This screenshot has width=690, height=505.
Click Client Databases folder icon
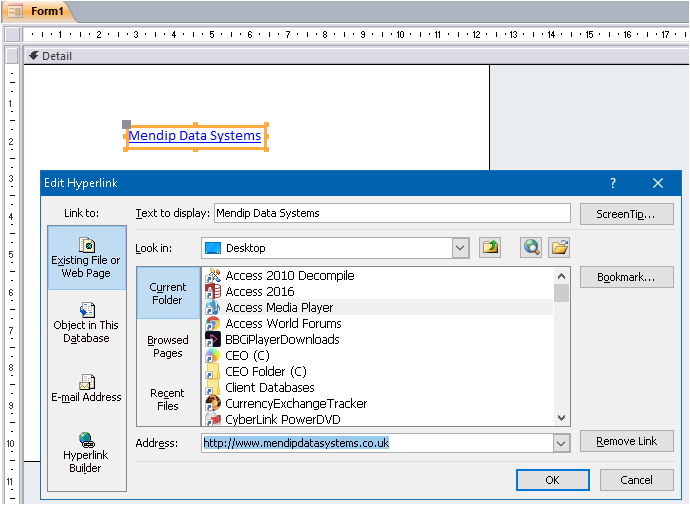[213, 388]
